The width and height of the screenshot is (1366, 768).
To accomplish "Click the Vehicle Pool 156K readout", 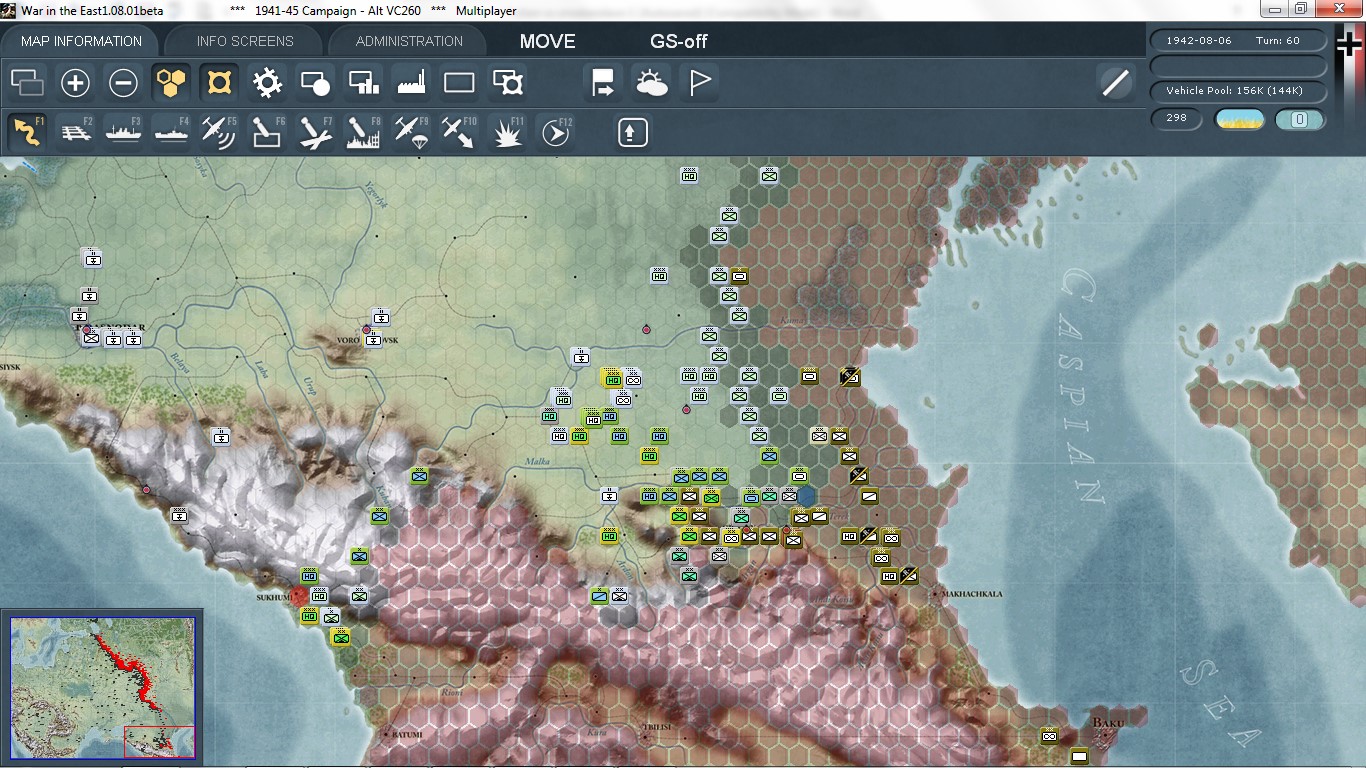I will [x=1240, y=91].
